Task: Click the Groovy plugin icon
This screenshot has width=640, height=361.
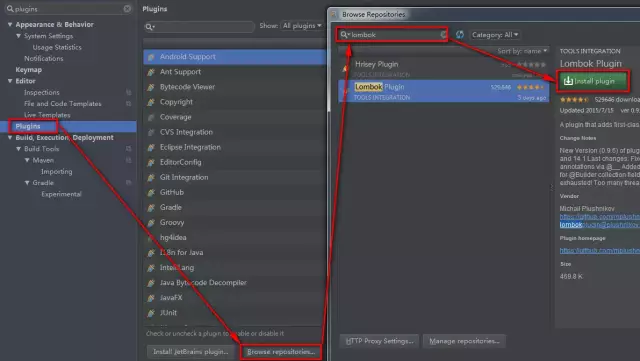Action: point(151,223)
